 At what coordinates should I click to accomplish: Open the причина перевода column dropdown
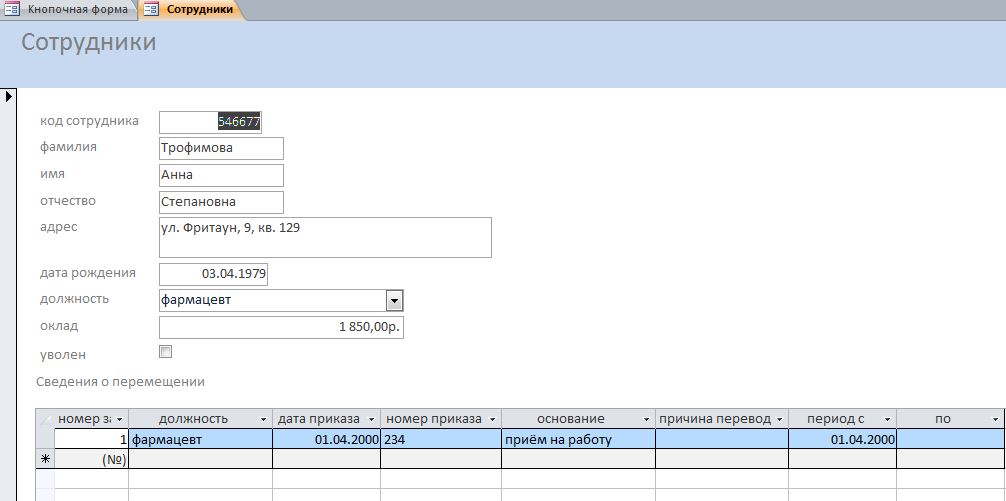779,419
